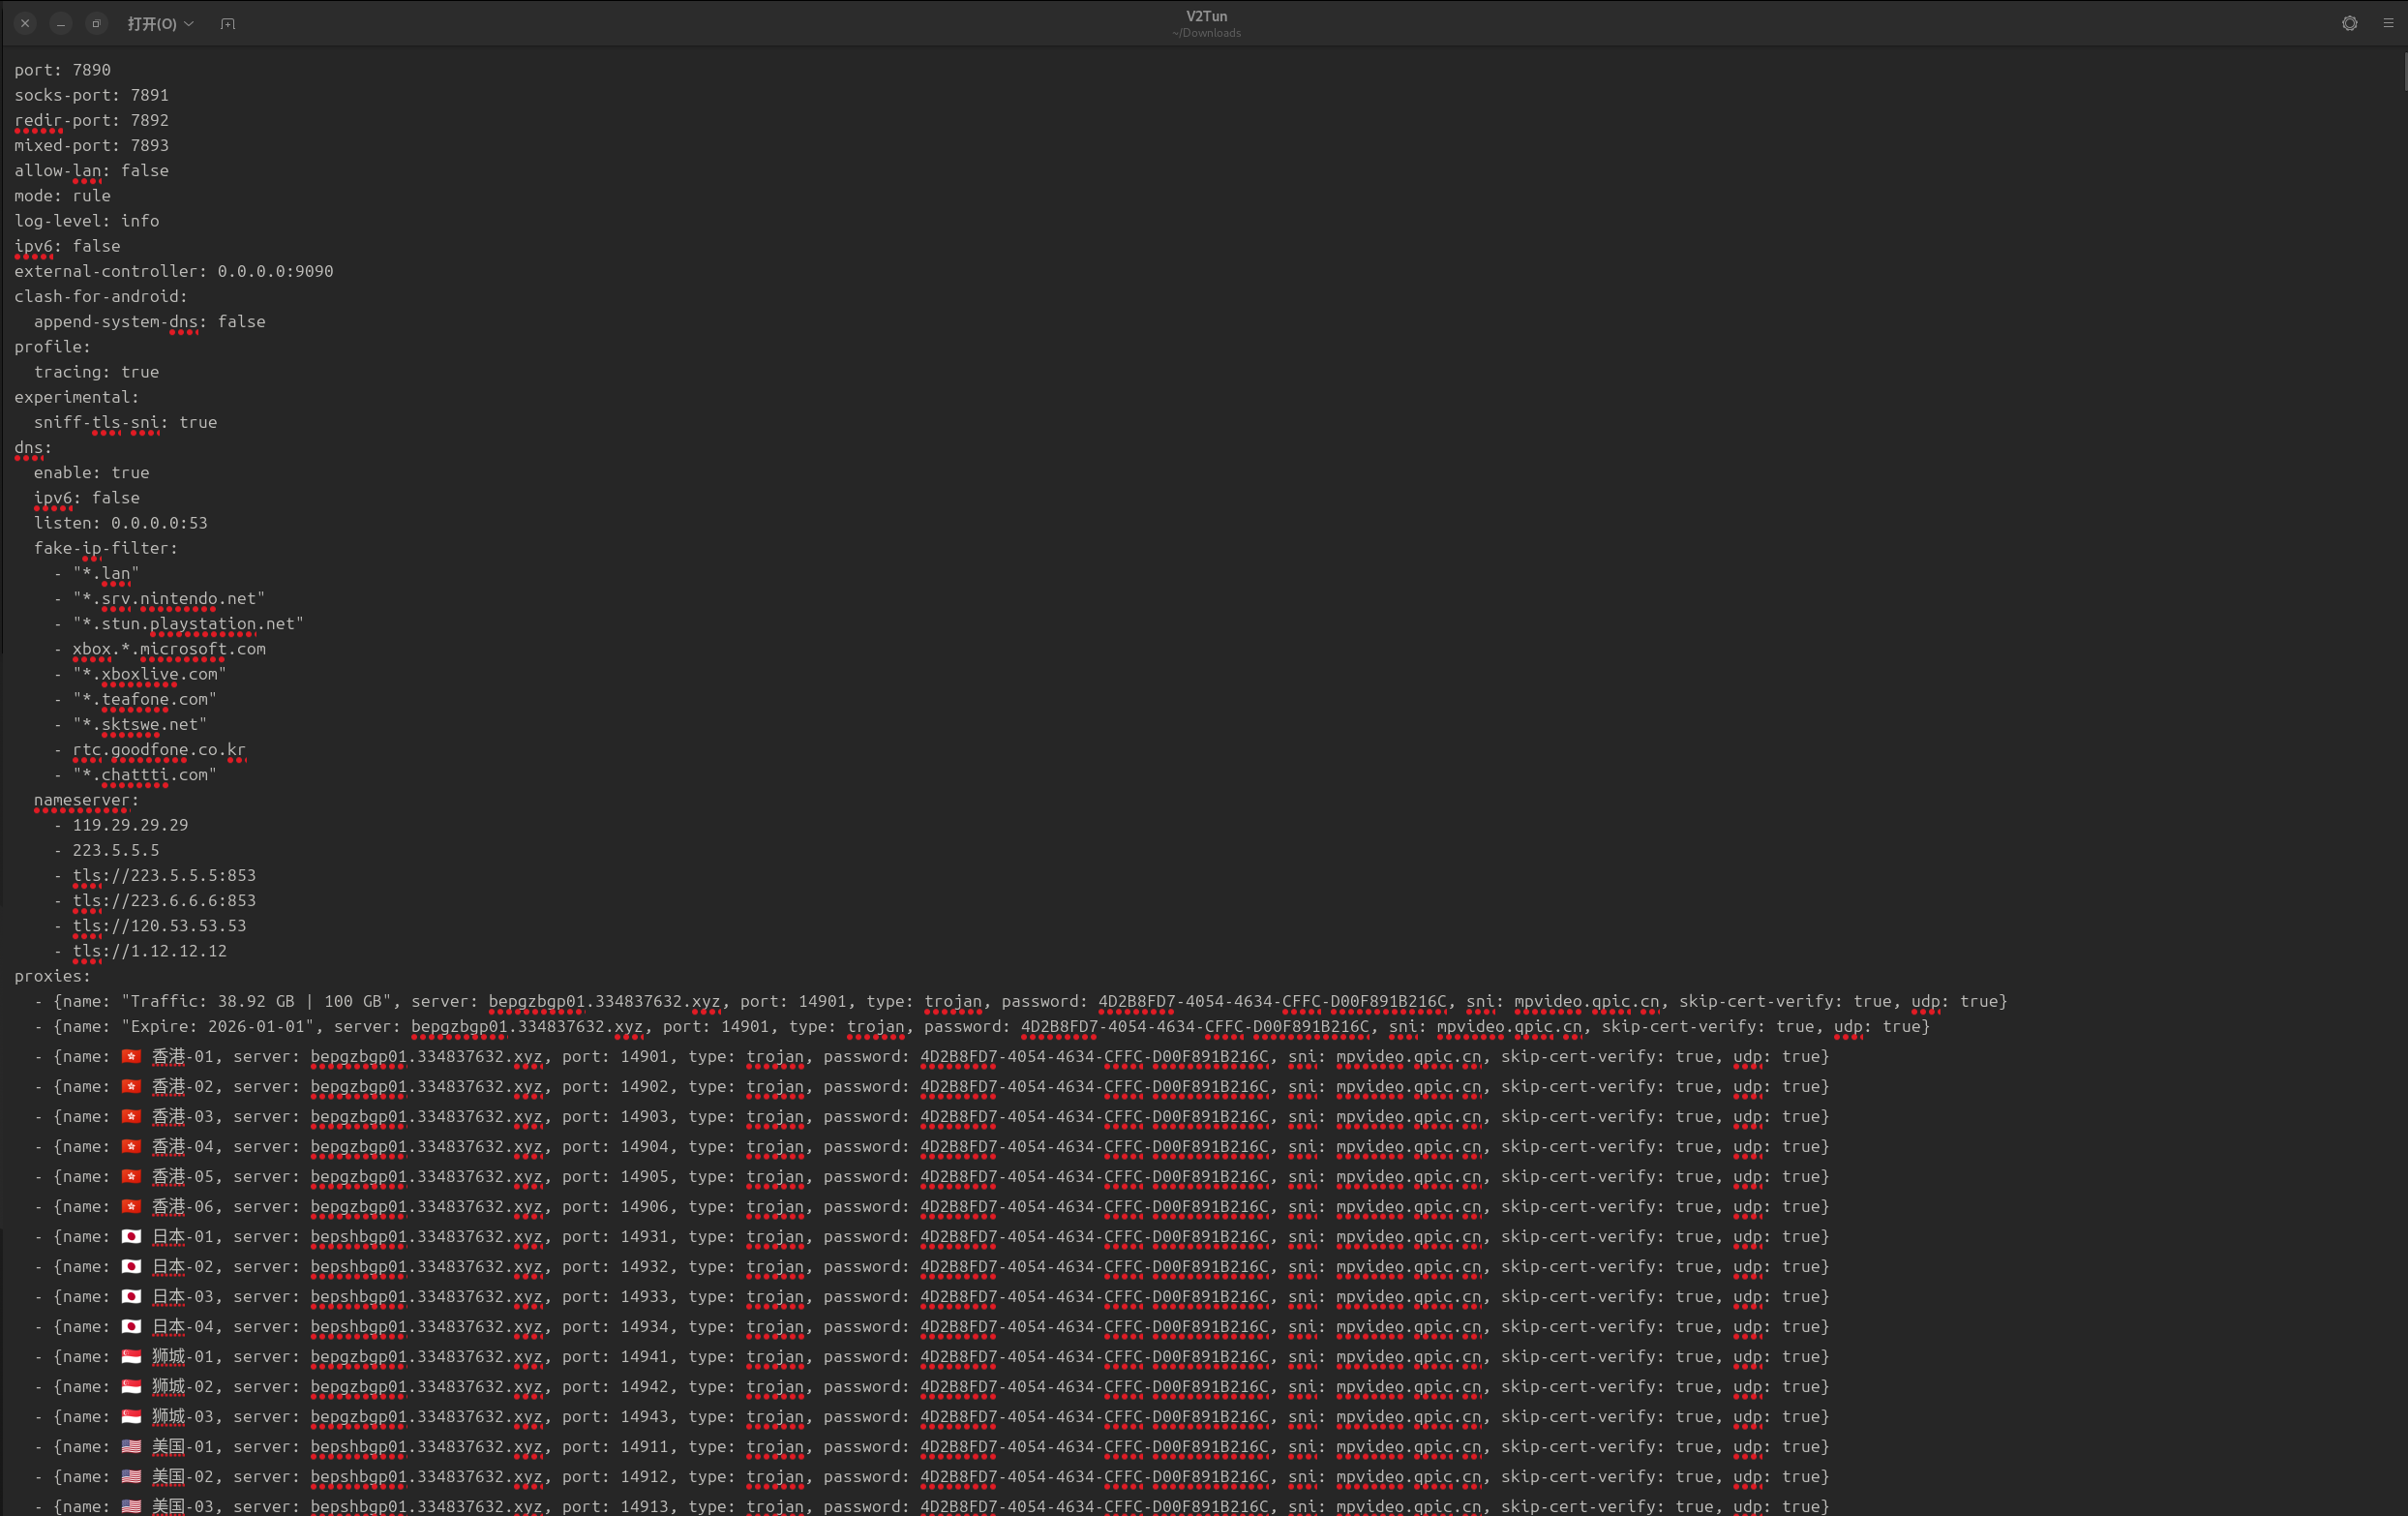Close the text editor window
The image size is (2408, 1516).
click(25, 23)
